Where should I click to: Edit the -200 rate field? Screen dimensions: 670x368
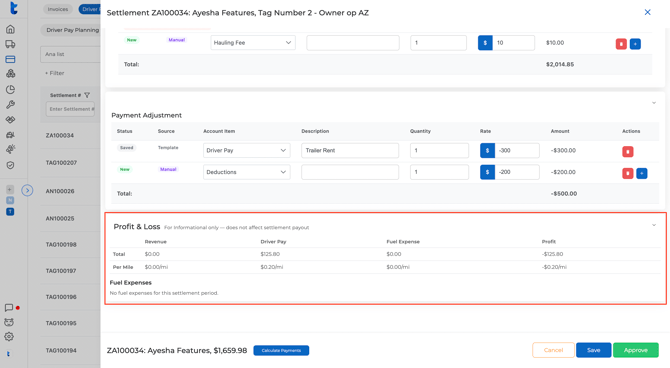click(x=517, y=172)
